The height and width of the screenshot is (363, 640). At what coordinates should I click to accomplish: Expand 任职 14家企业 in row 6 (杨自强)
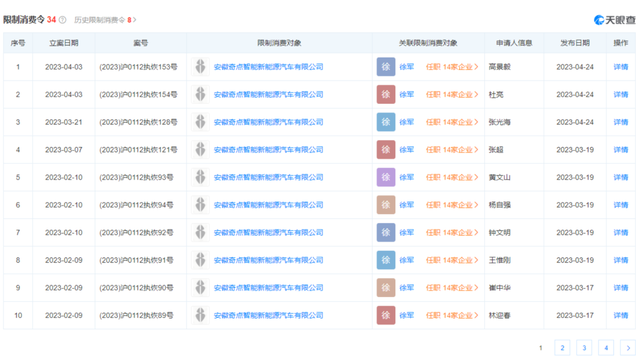[x=452, y=205]
